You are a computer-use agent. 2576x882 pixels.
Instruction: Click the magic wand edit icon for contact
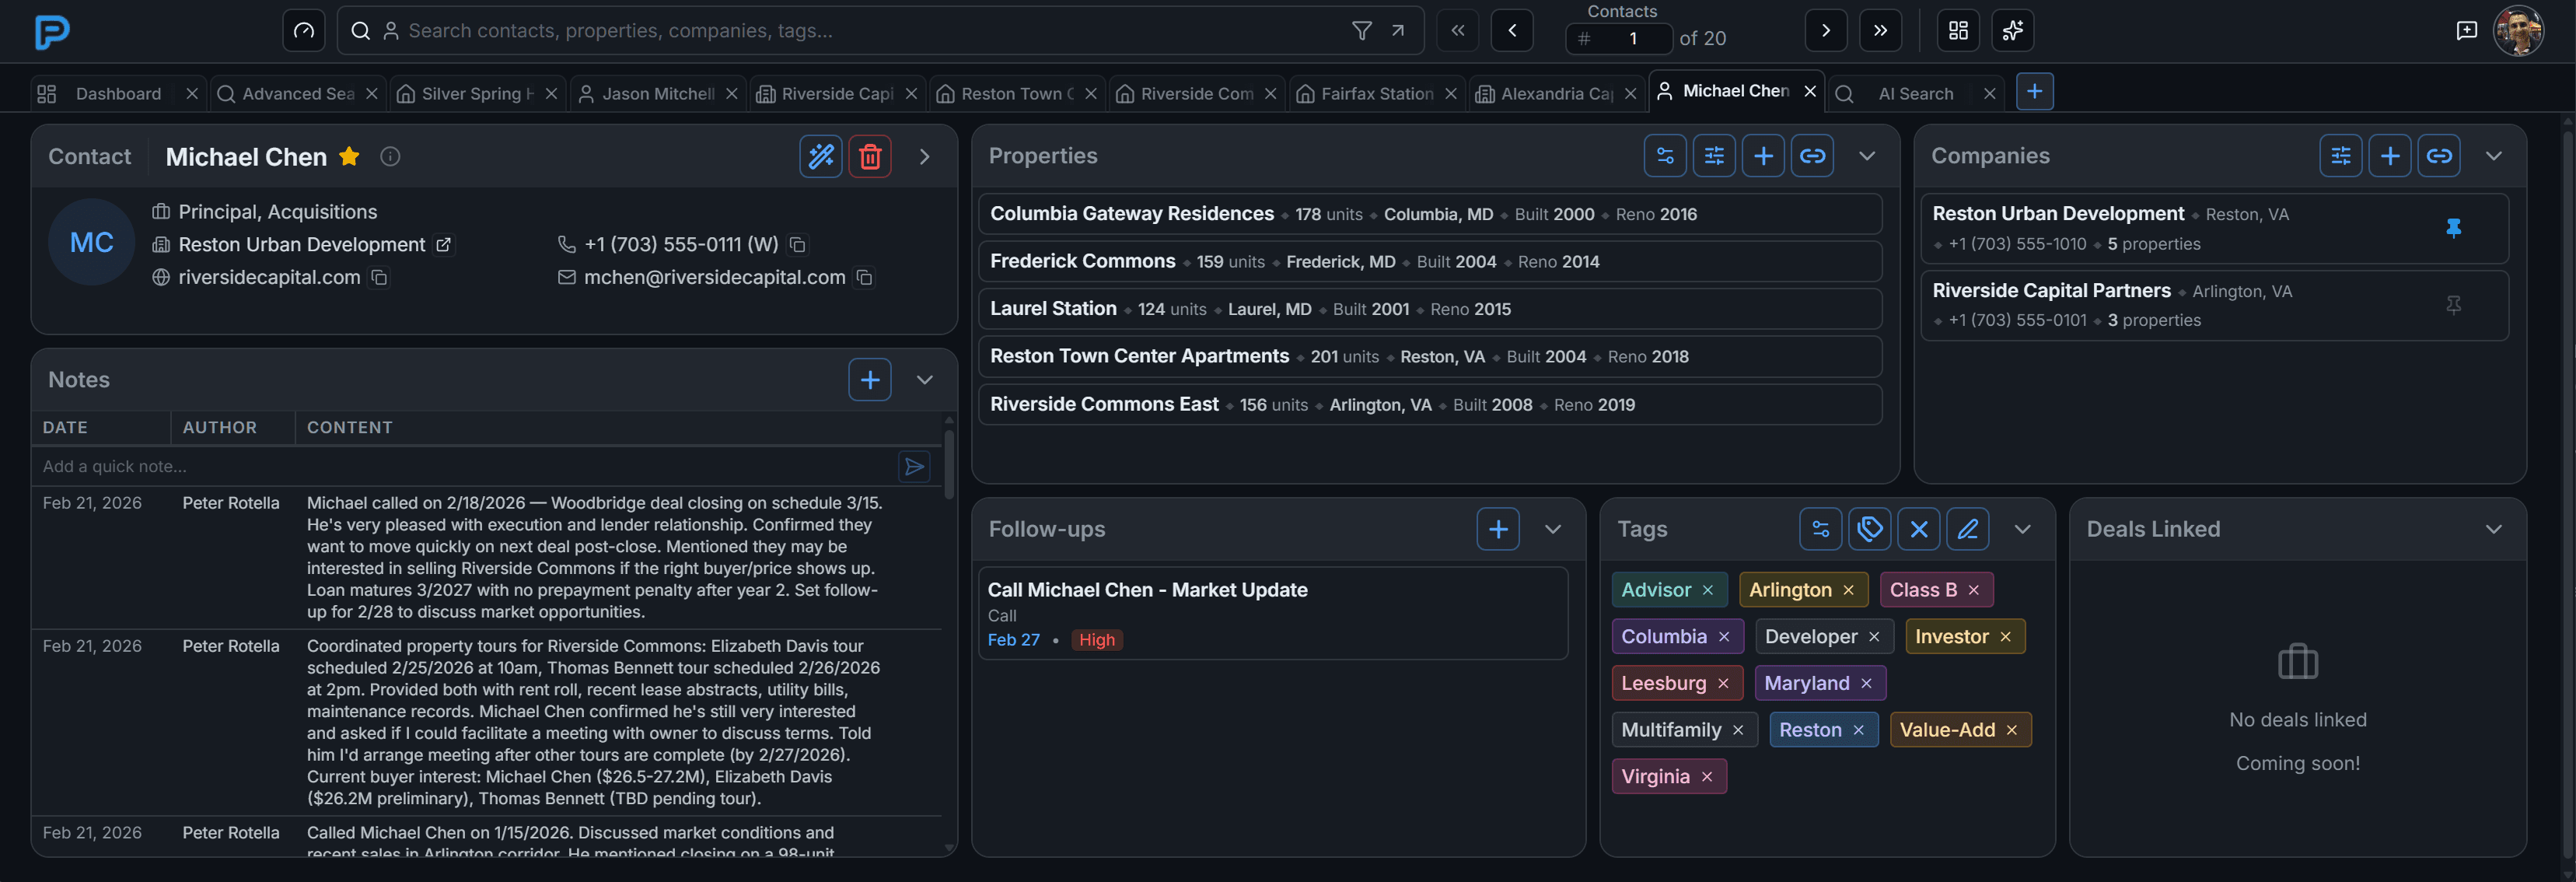(x=820, y=156)
